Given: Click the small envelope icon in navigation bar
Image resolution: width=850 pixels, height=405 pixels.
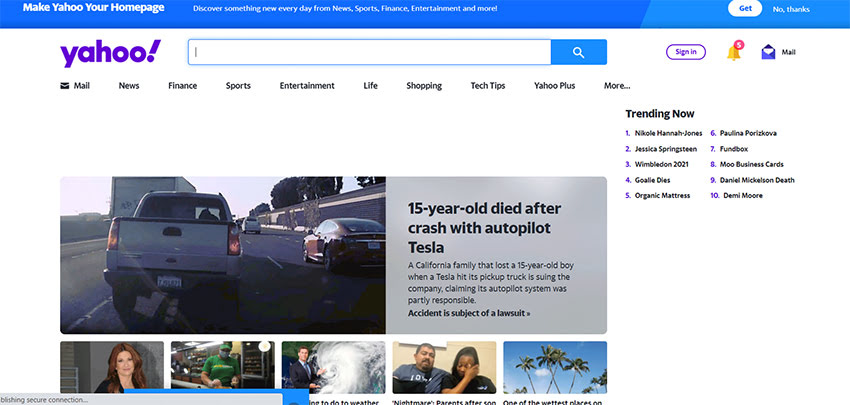Looking at the screenshot, I should tap(65, 86).
